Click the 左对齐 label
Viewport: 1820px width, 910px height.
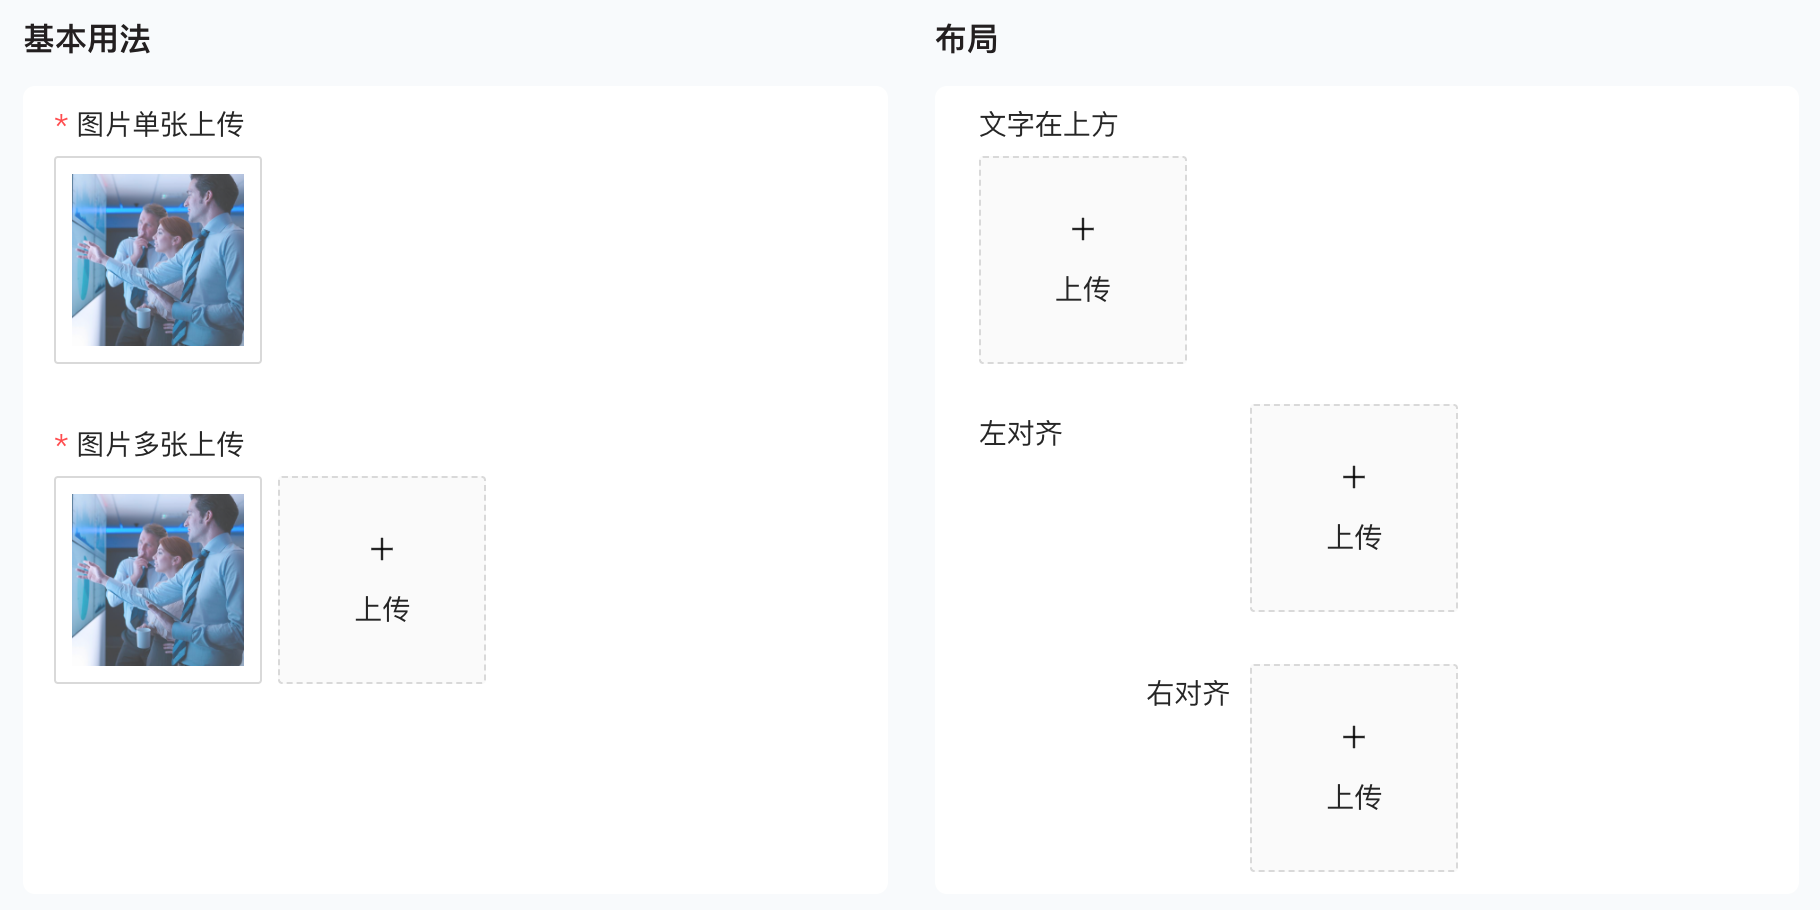pos(1020,433)
